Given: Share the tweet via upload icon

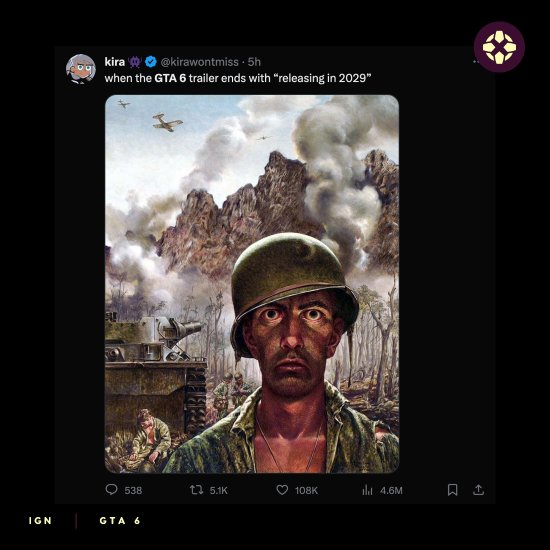Looking at the screenshot, I should click(x=478, y=490).
